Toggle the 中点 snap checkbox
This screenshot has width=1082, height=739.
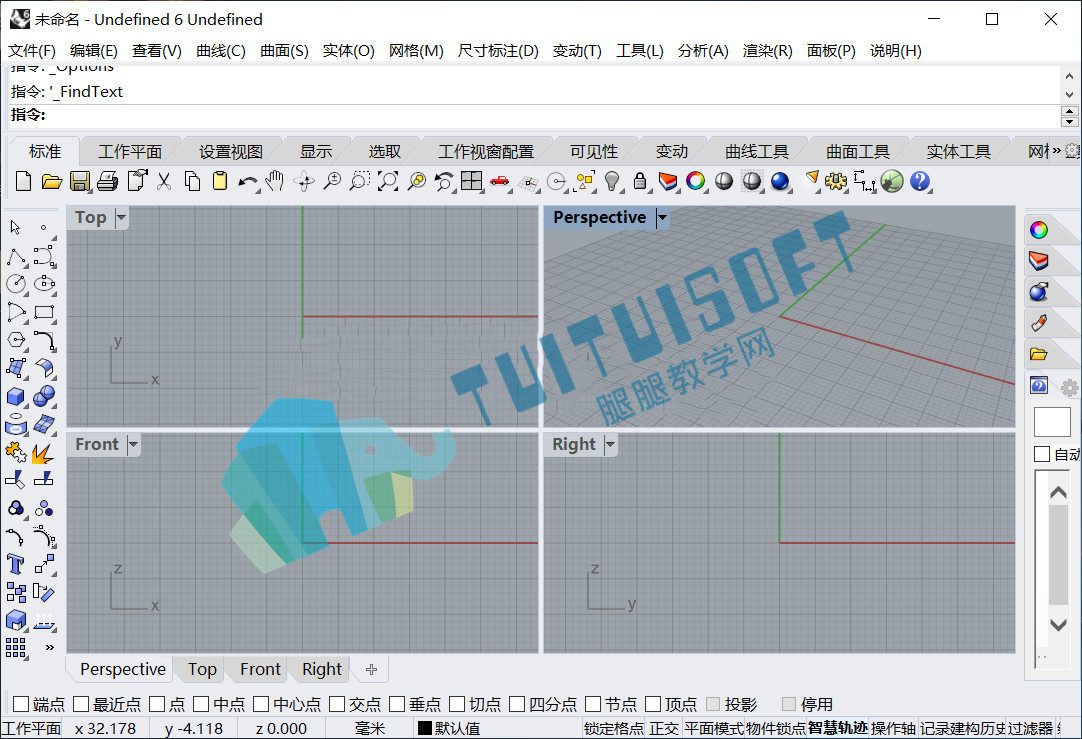(x=201, y=704)
